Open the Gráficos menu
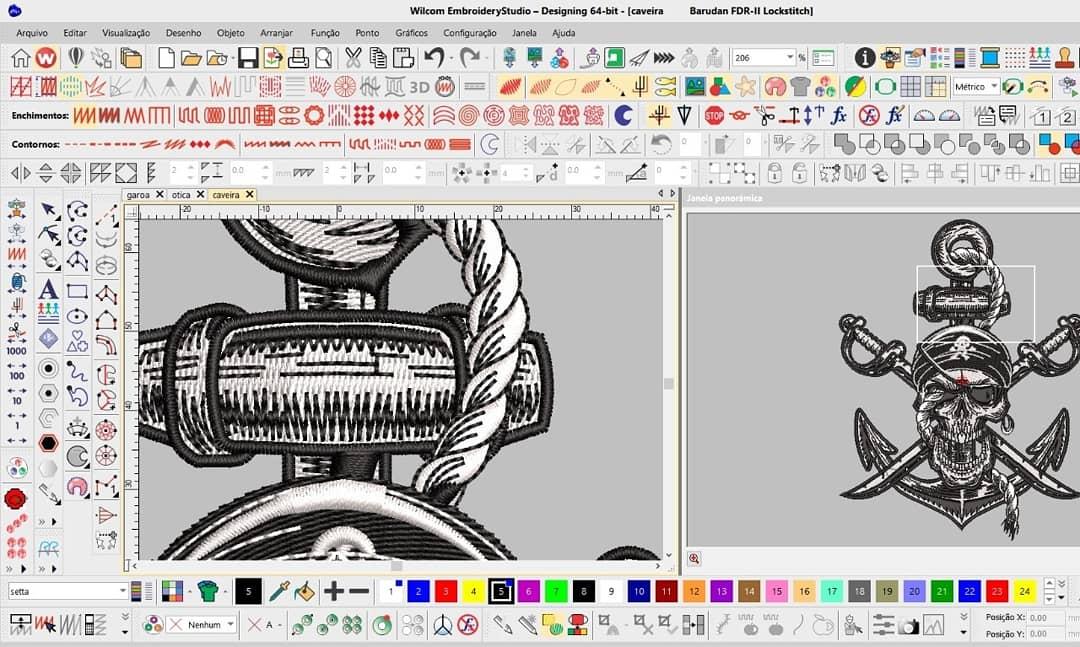 (411, 32)
